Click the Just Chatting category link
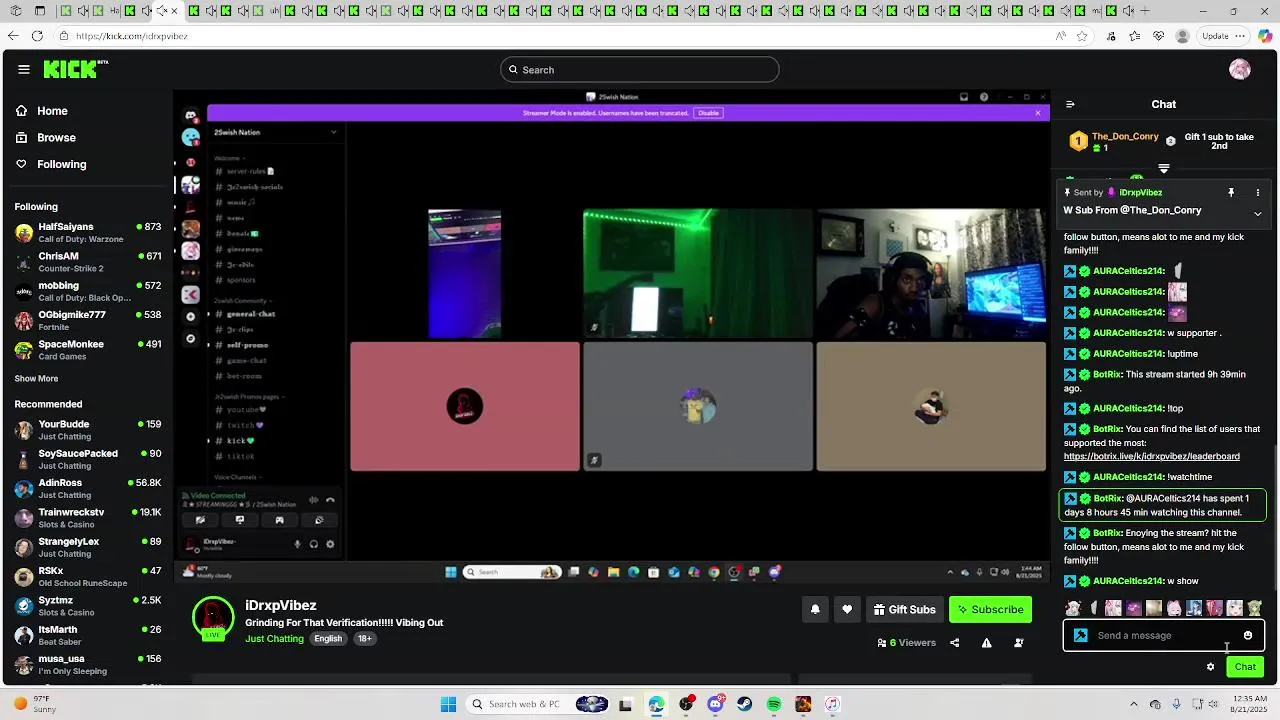1280x720 pixels. [274, 639]
